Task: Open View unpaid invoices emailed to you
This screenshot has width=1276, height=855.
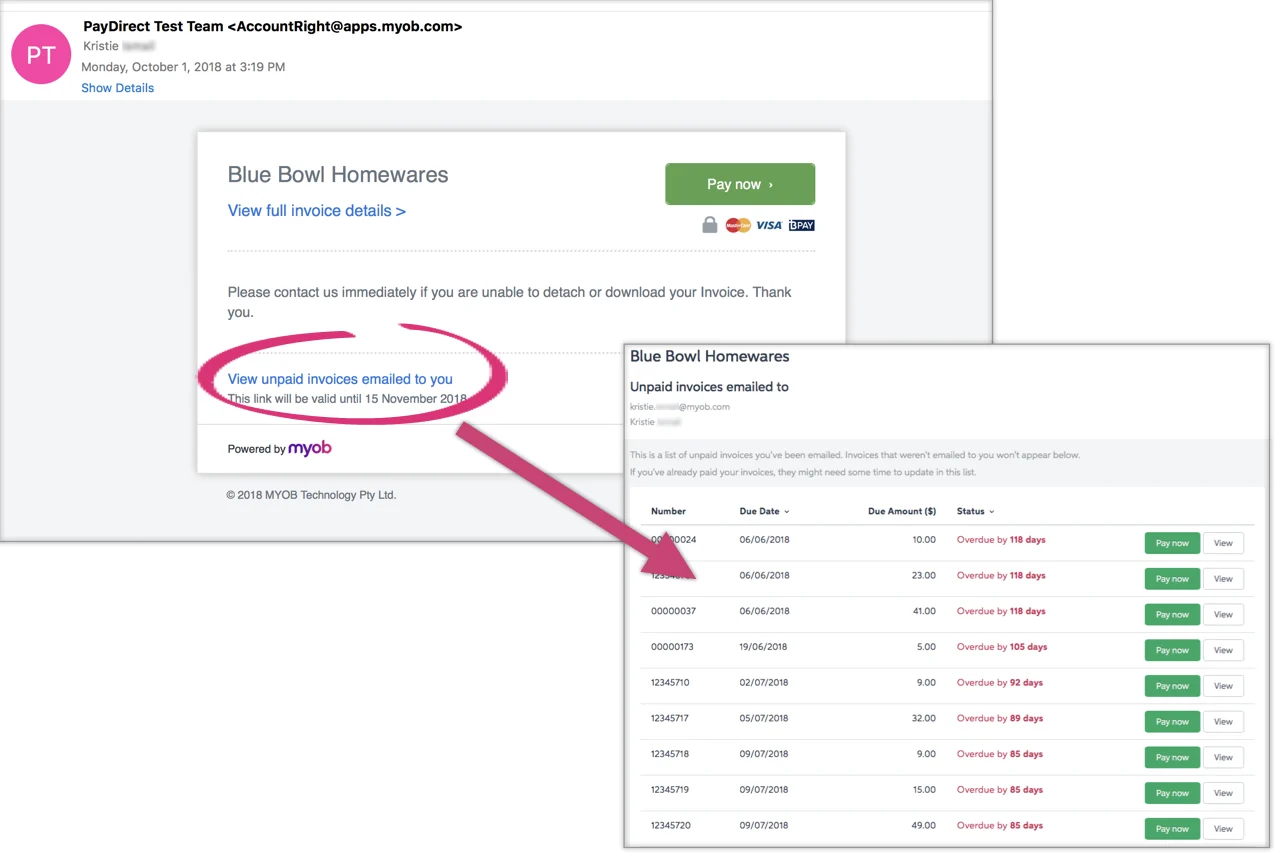Action: pos(340,379)
